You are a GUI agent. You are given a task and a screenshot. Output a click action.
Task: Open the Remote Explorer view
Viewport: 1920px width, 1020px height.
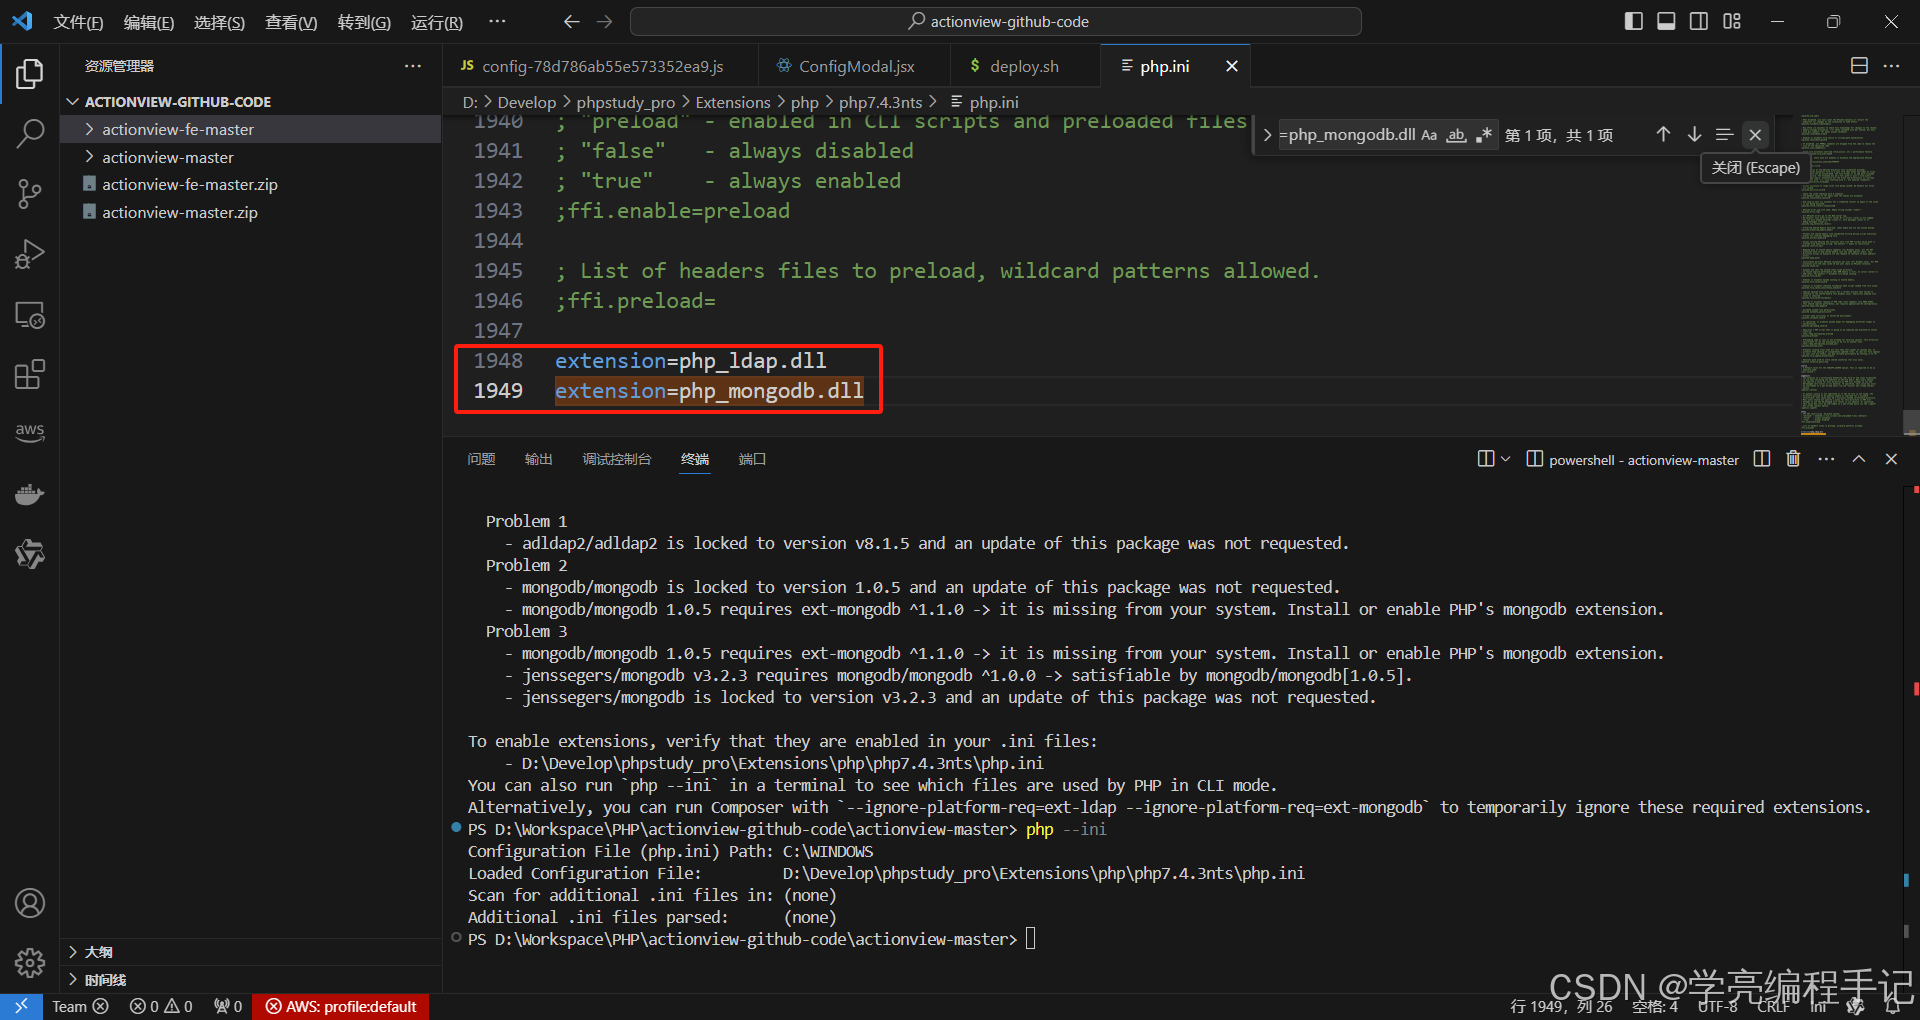(29, 315)
